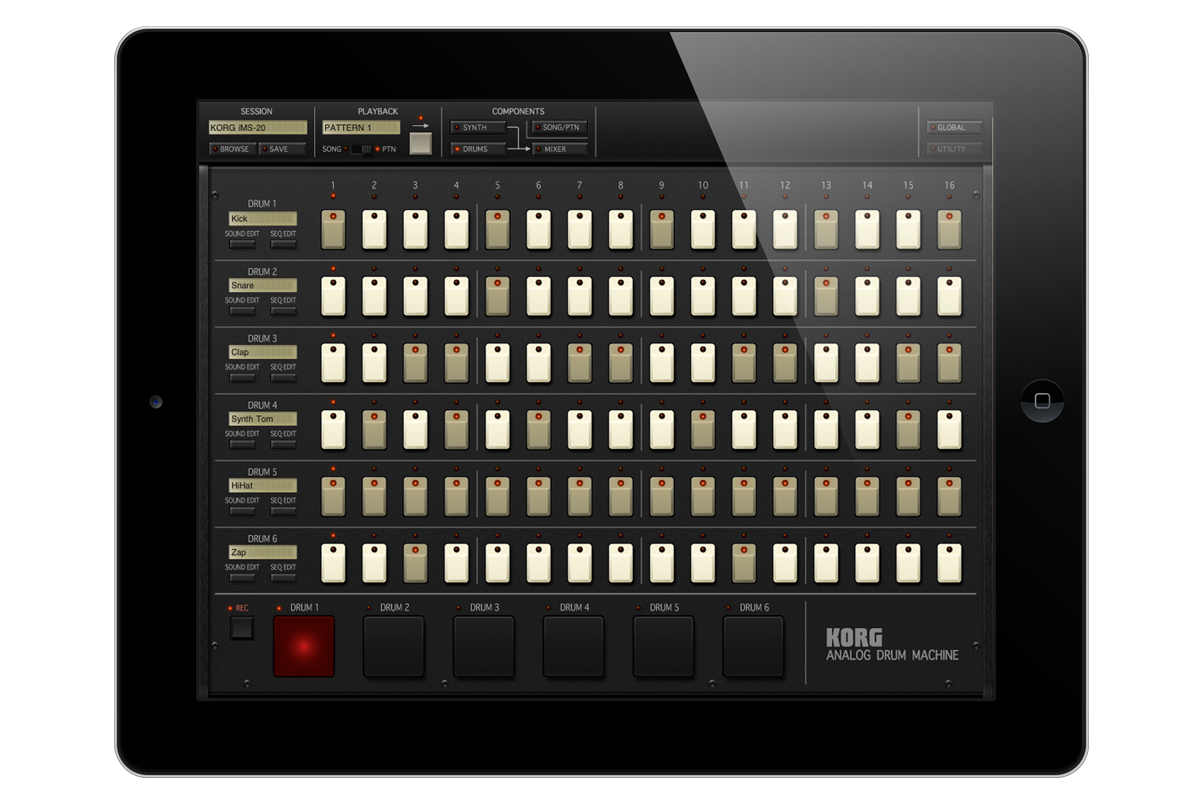Toggle Synth Tom step 2
The height and width of the screenshot is (800, 1200).
tap(374, 430)
